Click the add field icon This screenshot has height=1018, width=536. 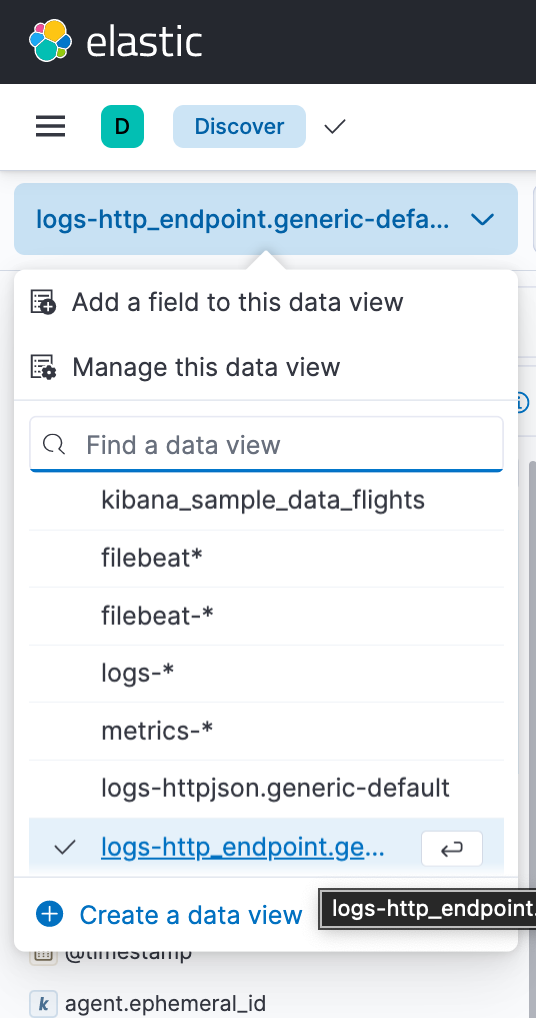43,302
